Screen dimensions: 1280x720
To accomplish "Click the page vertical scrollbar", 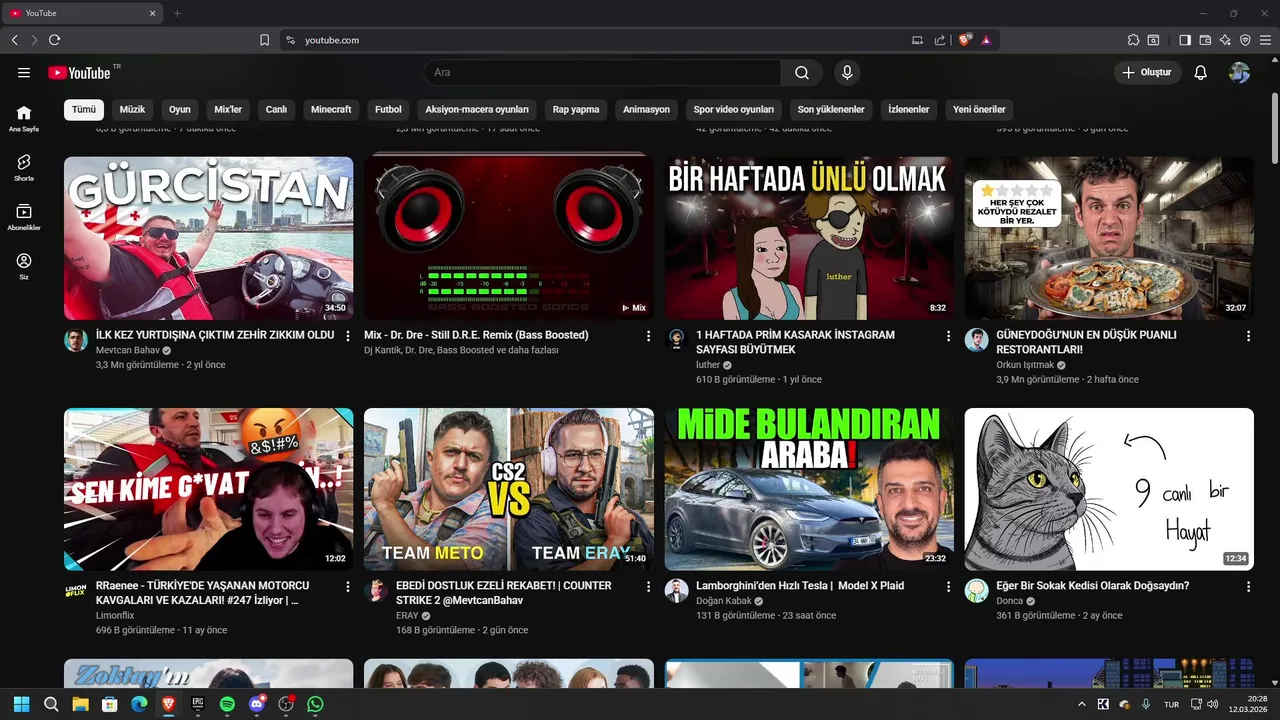I will pos(1274,130).
